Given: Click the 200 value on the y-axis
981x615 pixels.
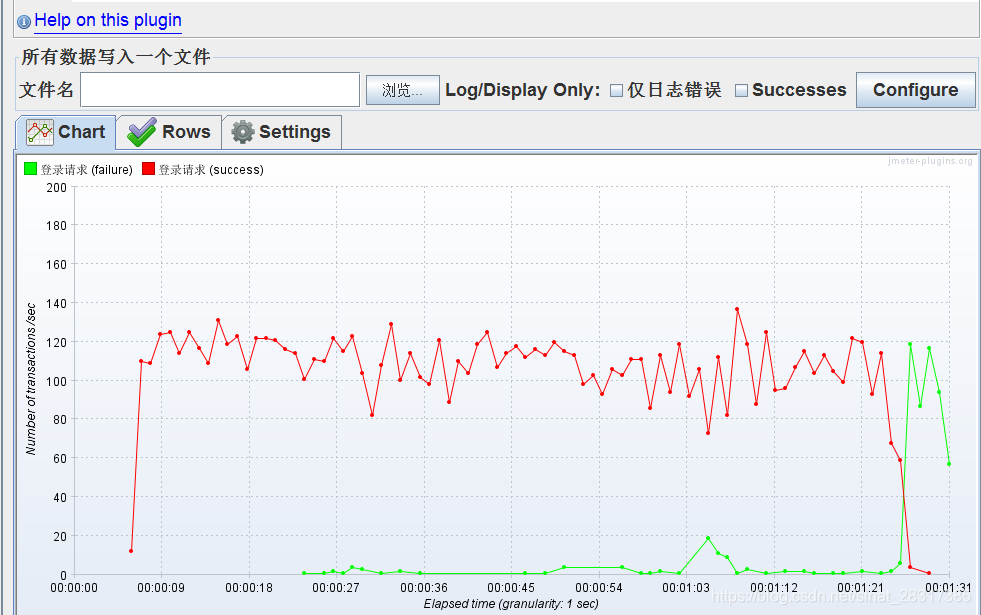Looking at the screenshot, I should [x=56, y=188].
